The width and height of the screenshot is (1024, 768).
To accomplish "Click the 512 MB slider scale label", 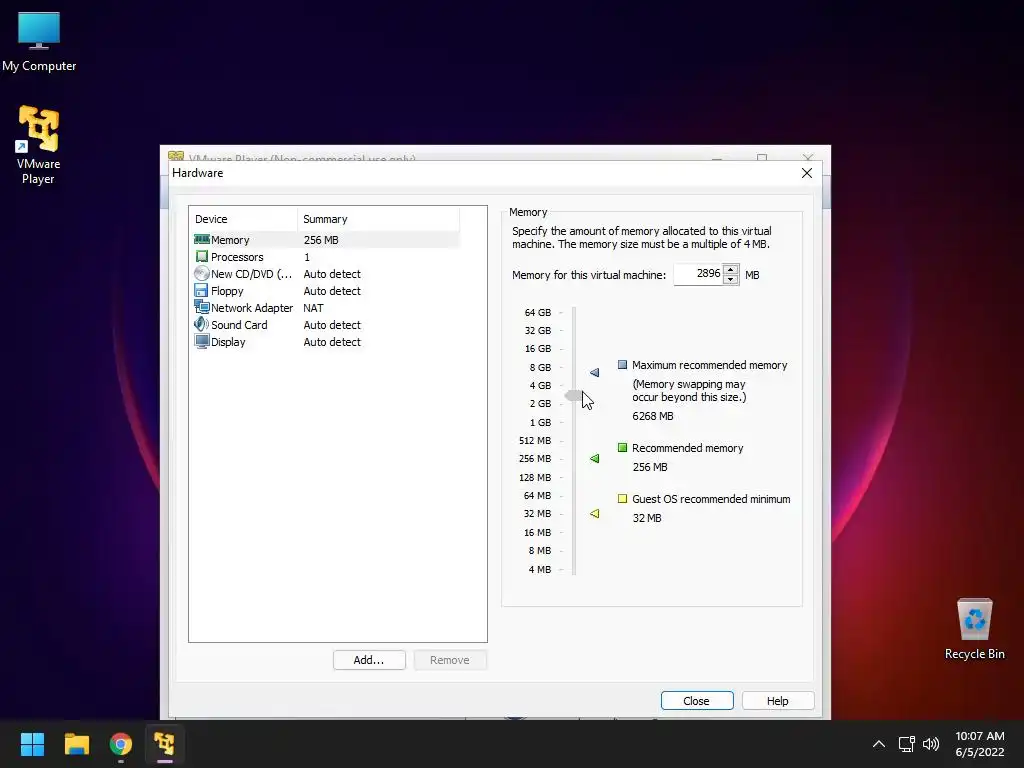I will (535, 441).
